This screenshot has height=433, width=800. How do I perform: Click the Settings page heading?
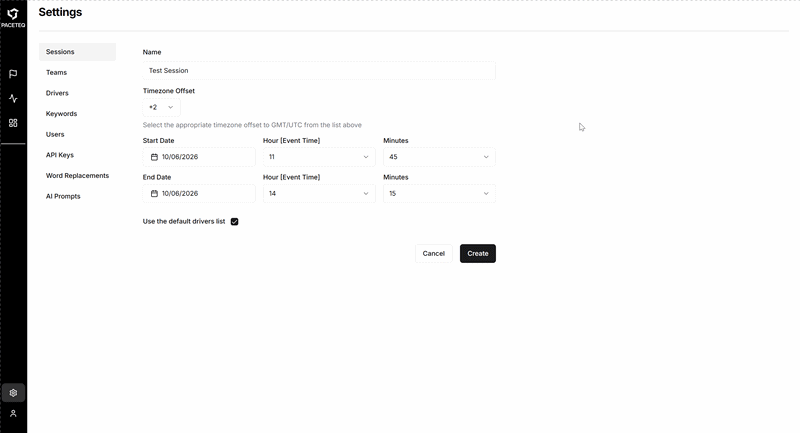tap(60, 12)
